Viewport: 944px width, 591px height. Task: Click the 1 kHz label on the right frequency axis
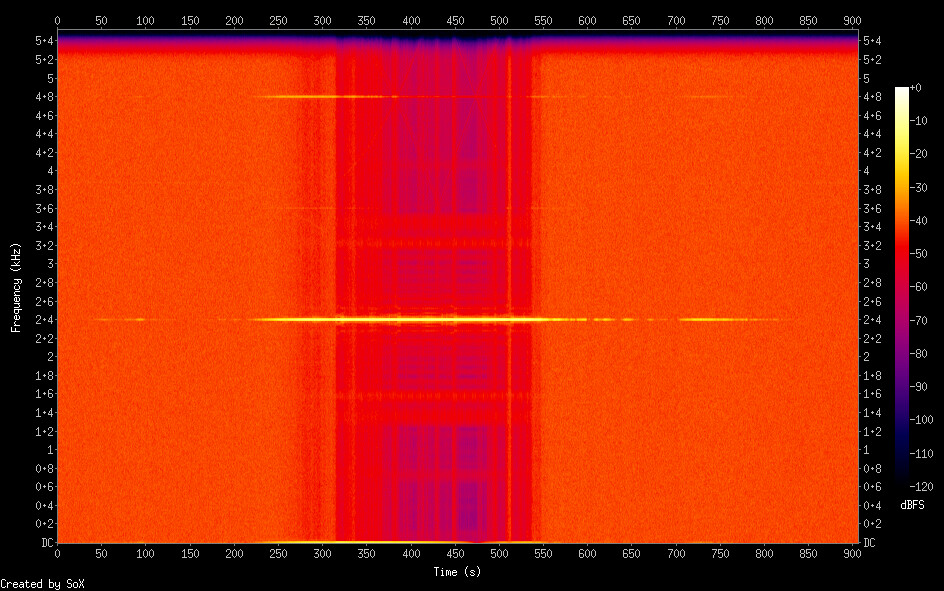tap(870, 450)
